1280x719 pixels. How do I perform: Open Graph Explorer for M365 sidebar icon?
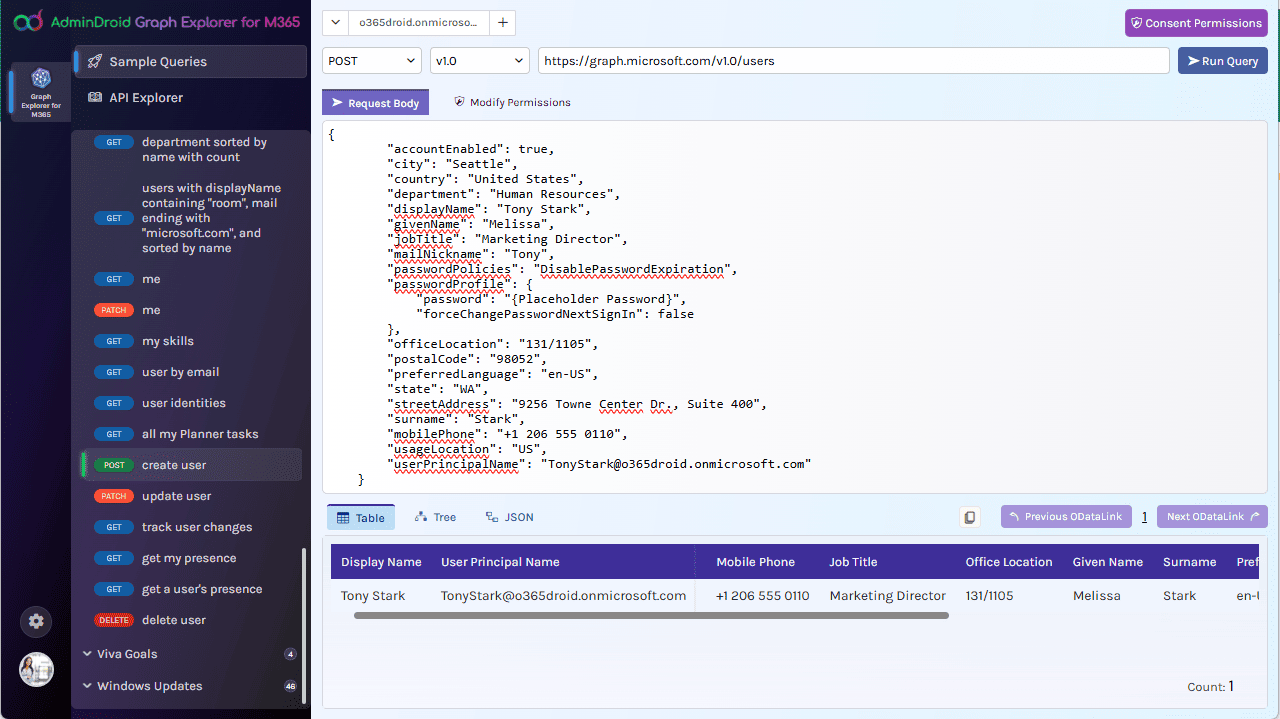tap(40, 91)
